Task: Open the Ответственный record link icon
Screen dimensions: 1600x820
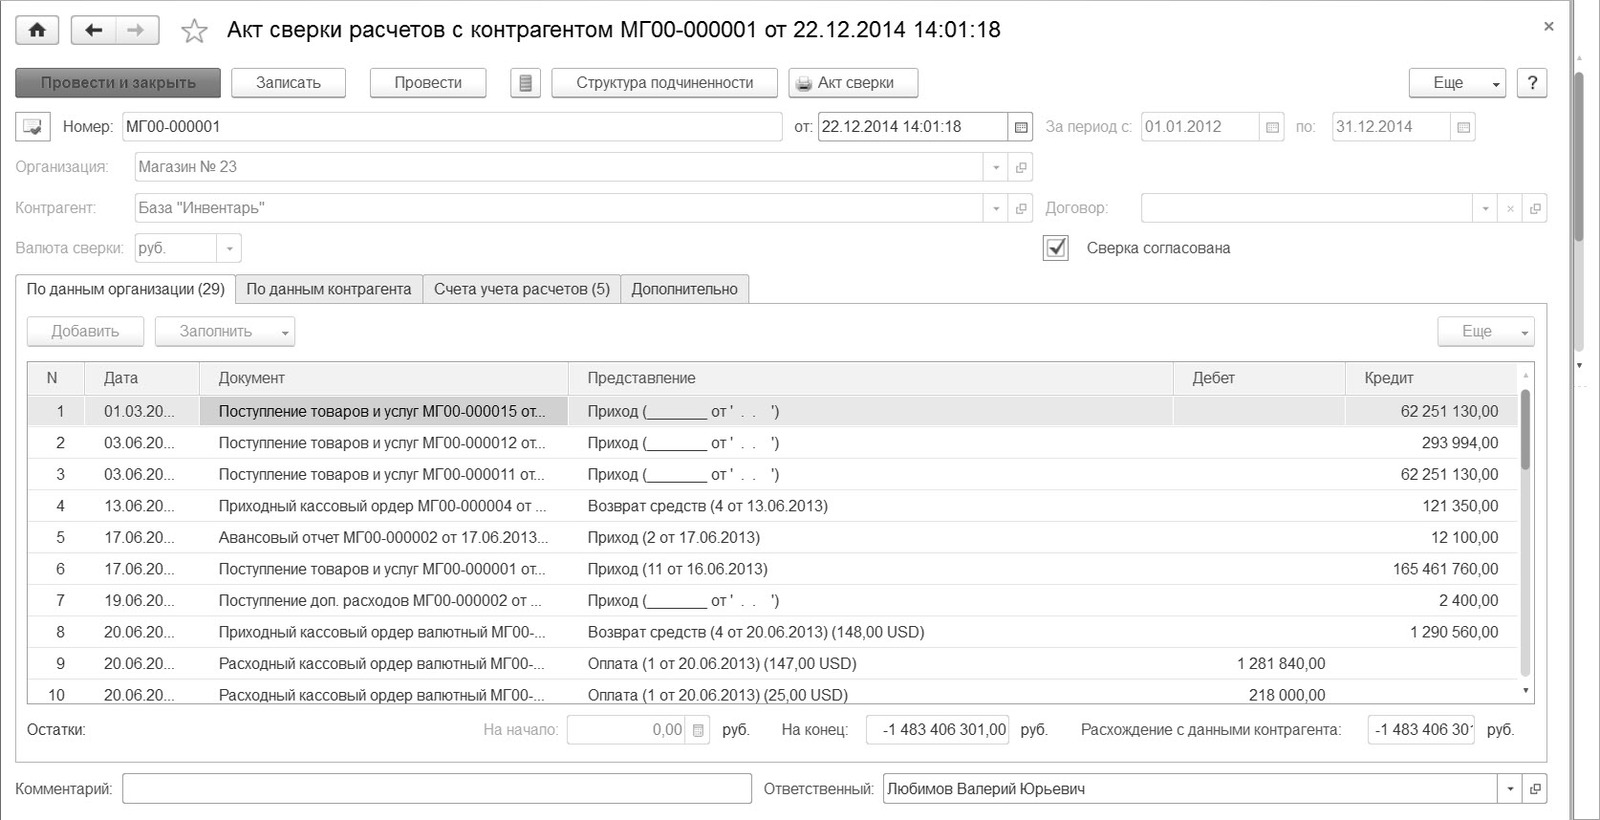Action: click(x=1535, y=789)
